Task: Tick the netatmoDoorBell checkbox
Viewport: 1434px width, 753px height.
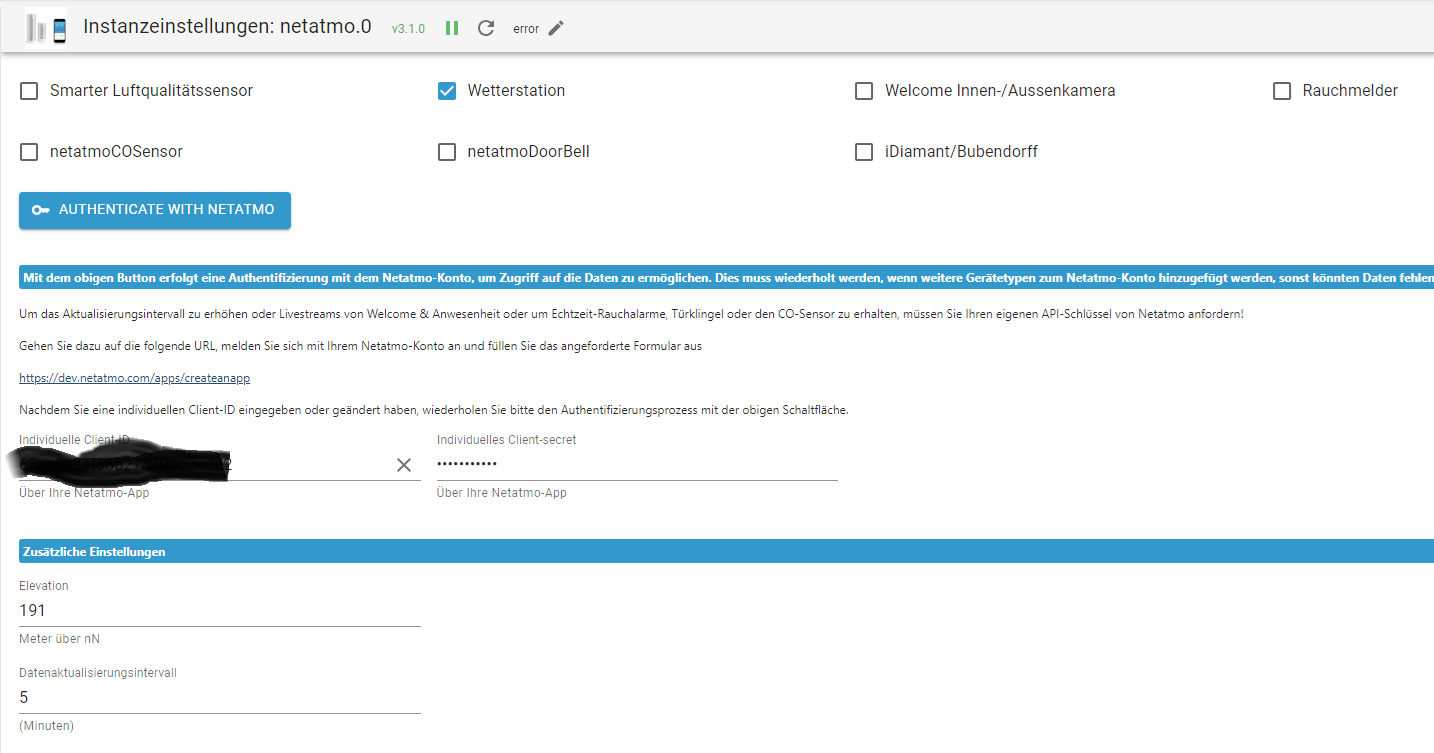Action: coord(447,152)
